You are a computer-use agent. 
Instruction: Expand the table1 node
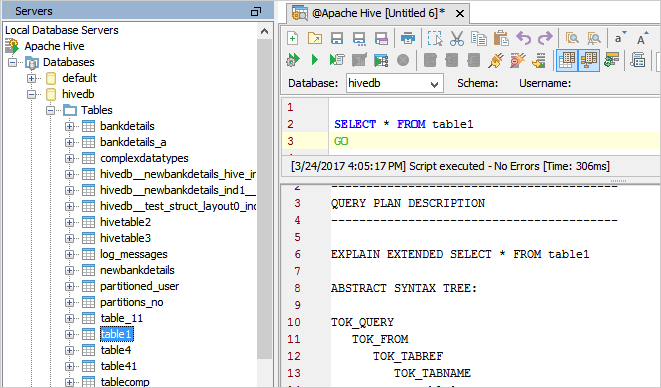pyautogui.click(x=70, y=334)
